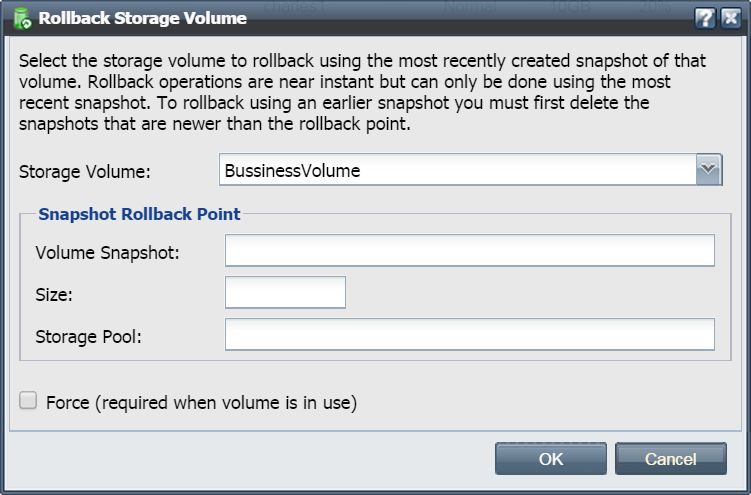Screen dimensions: 751x495
Task: Click the Storage Volume label
Action: 85,171
